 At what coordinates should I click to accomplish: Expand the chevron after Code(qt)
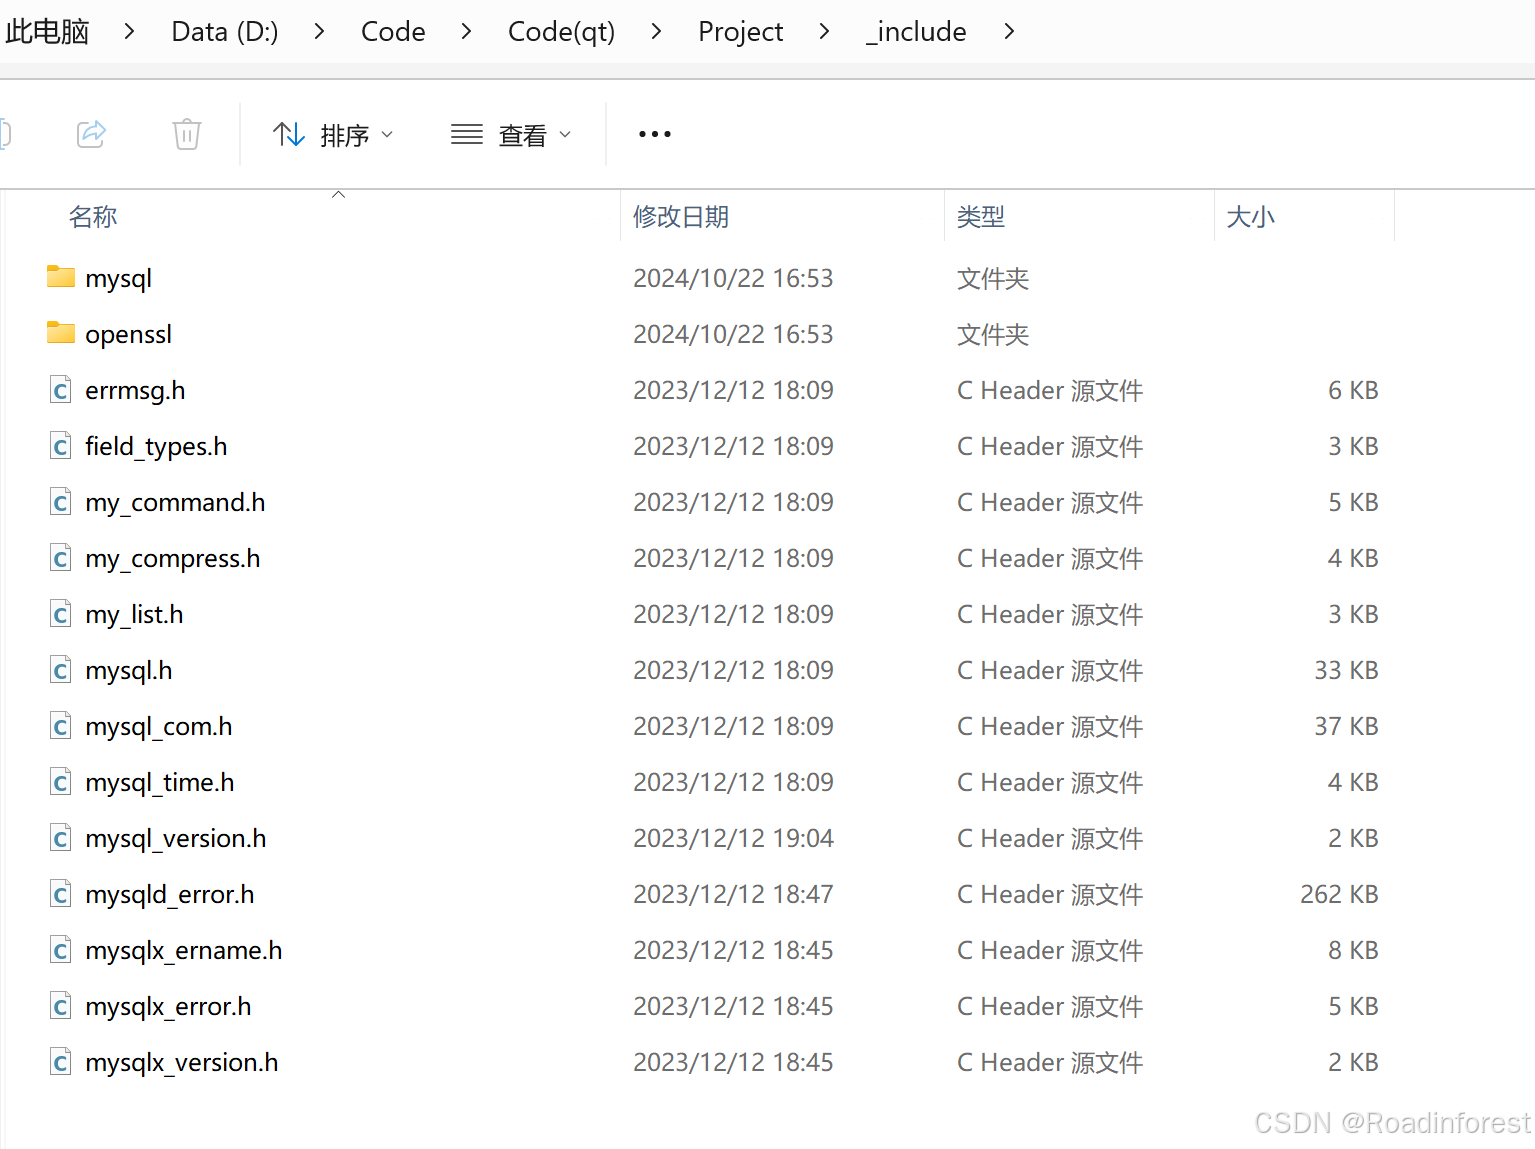(656, 32)
